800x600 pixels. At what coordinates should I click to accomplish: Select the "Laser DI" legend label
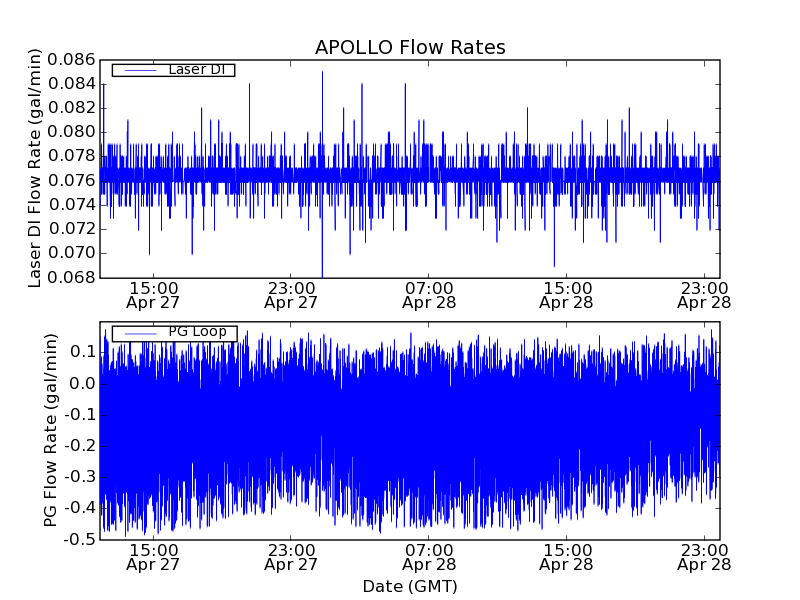click(196, 69)
